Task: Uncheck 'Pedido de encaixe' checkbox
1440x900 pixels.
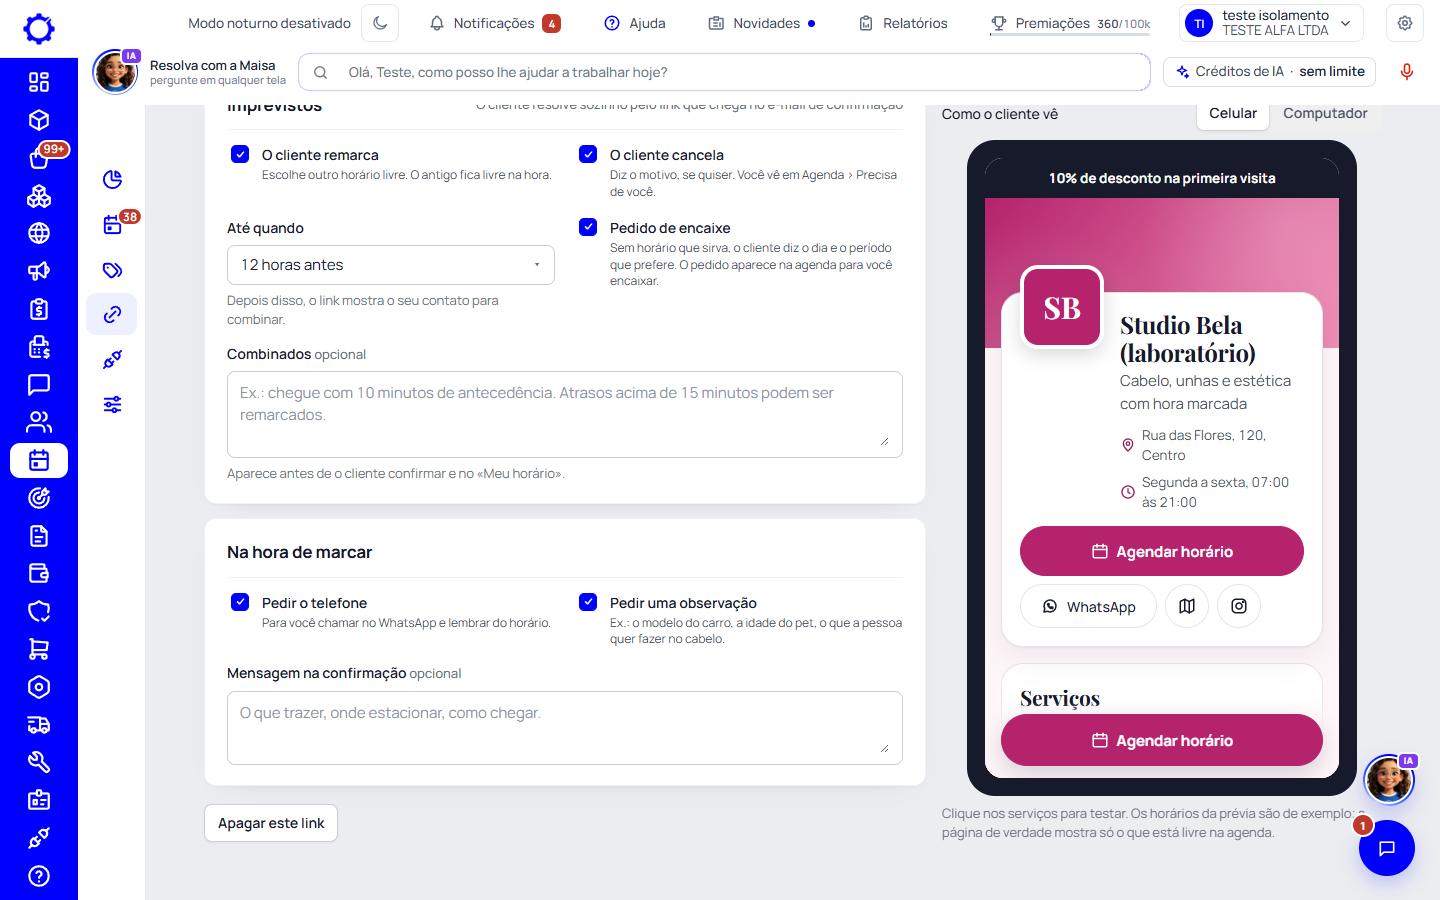Action: (x=588, y=227)
